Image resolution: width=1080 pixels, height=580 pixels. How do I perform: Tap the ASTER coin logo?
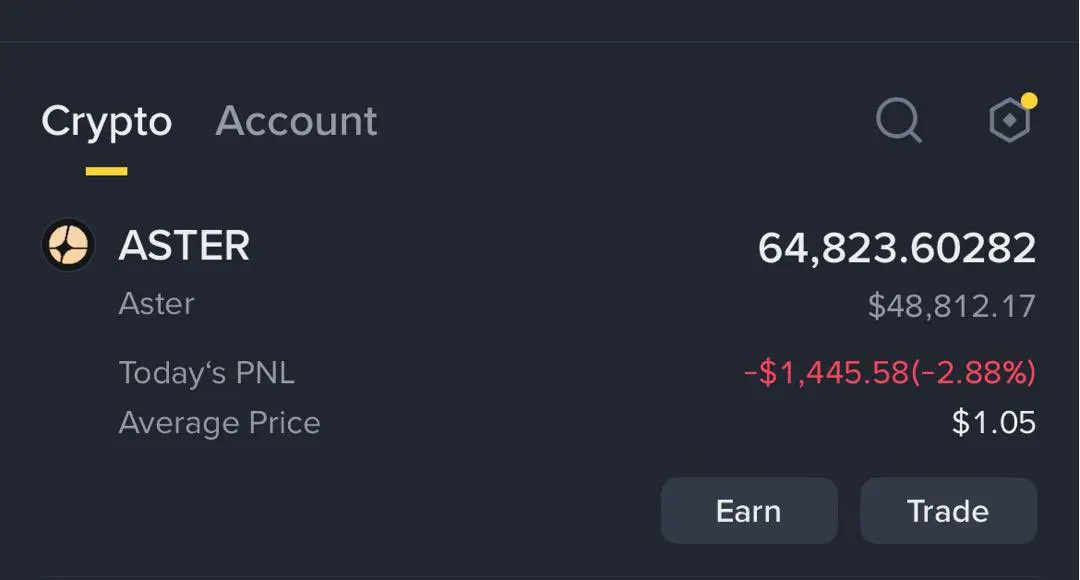(x=68, y=245)
